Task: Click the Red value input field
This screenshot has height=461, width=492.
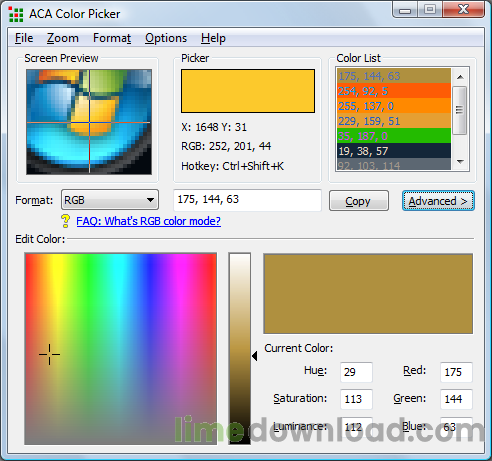Action: pyautogui.click(x=456, y=372)
